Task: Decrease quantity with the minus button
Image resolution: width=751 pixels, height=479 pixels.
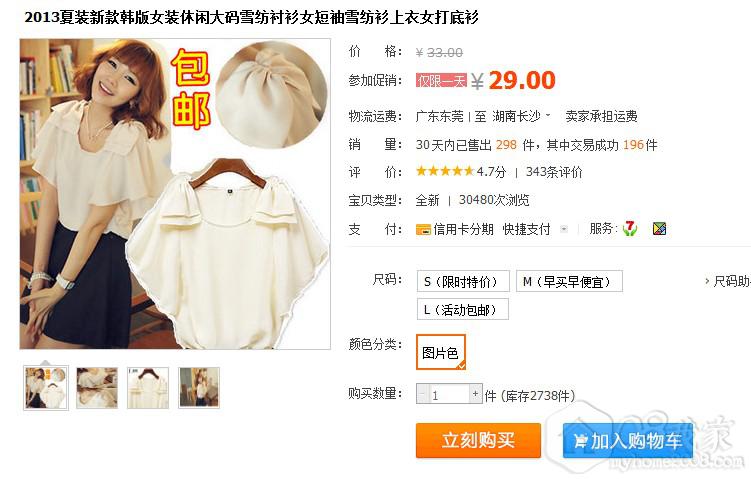Action: pyautogui.click(x=422, y=394)
